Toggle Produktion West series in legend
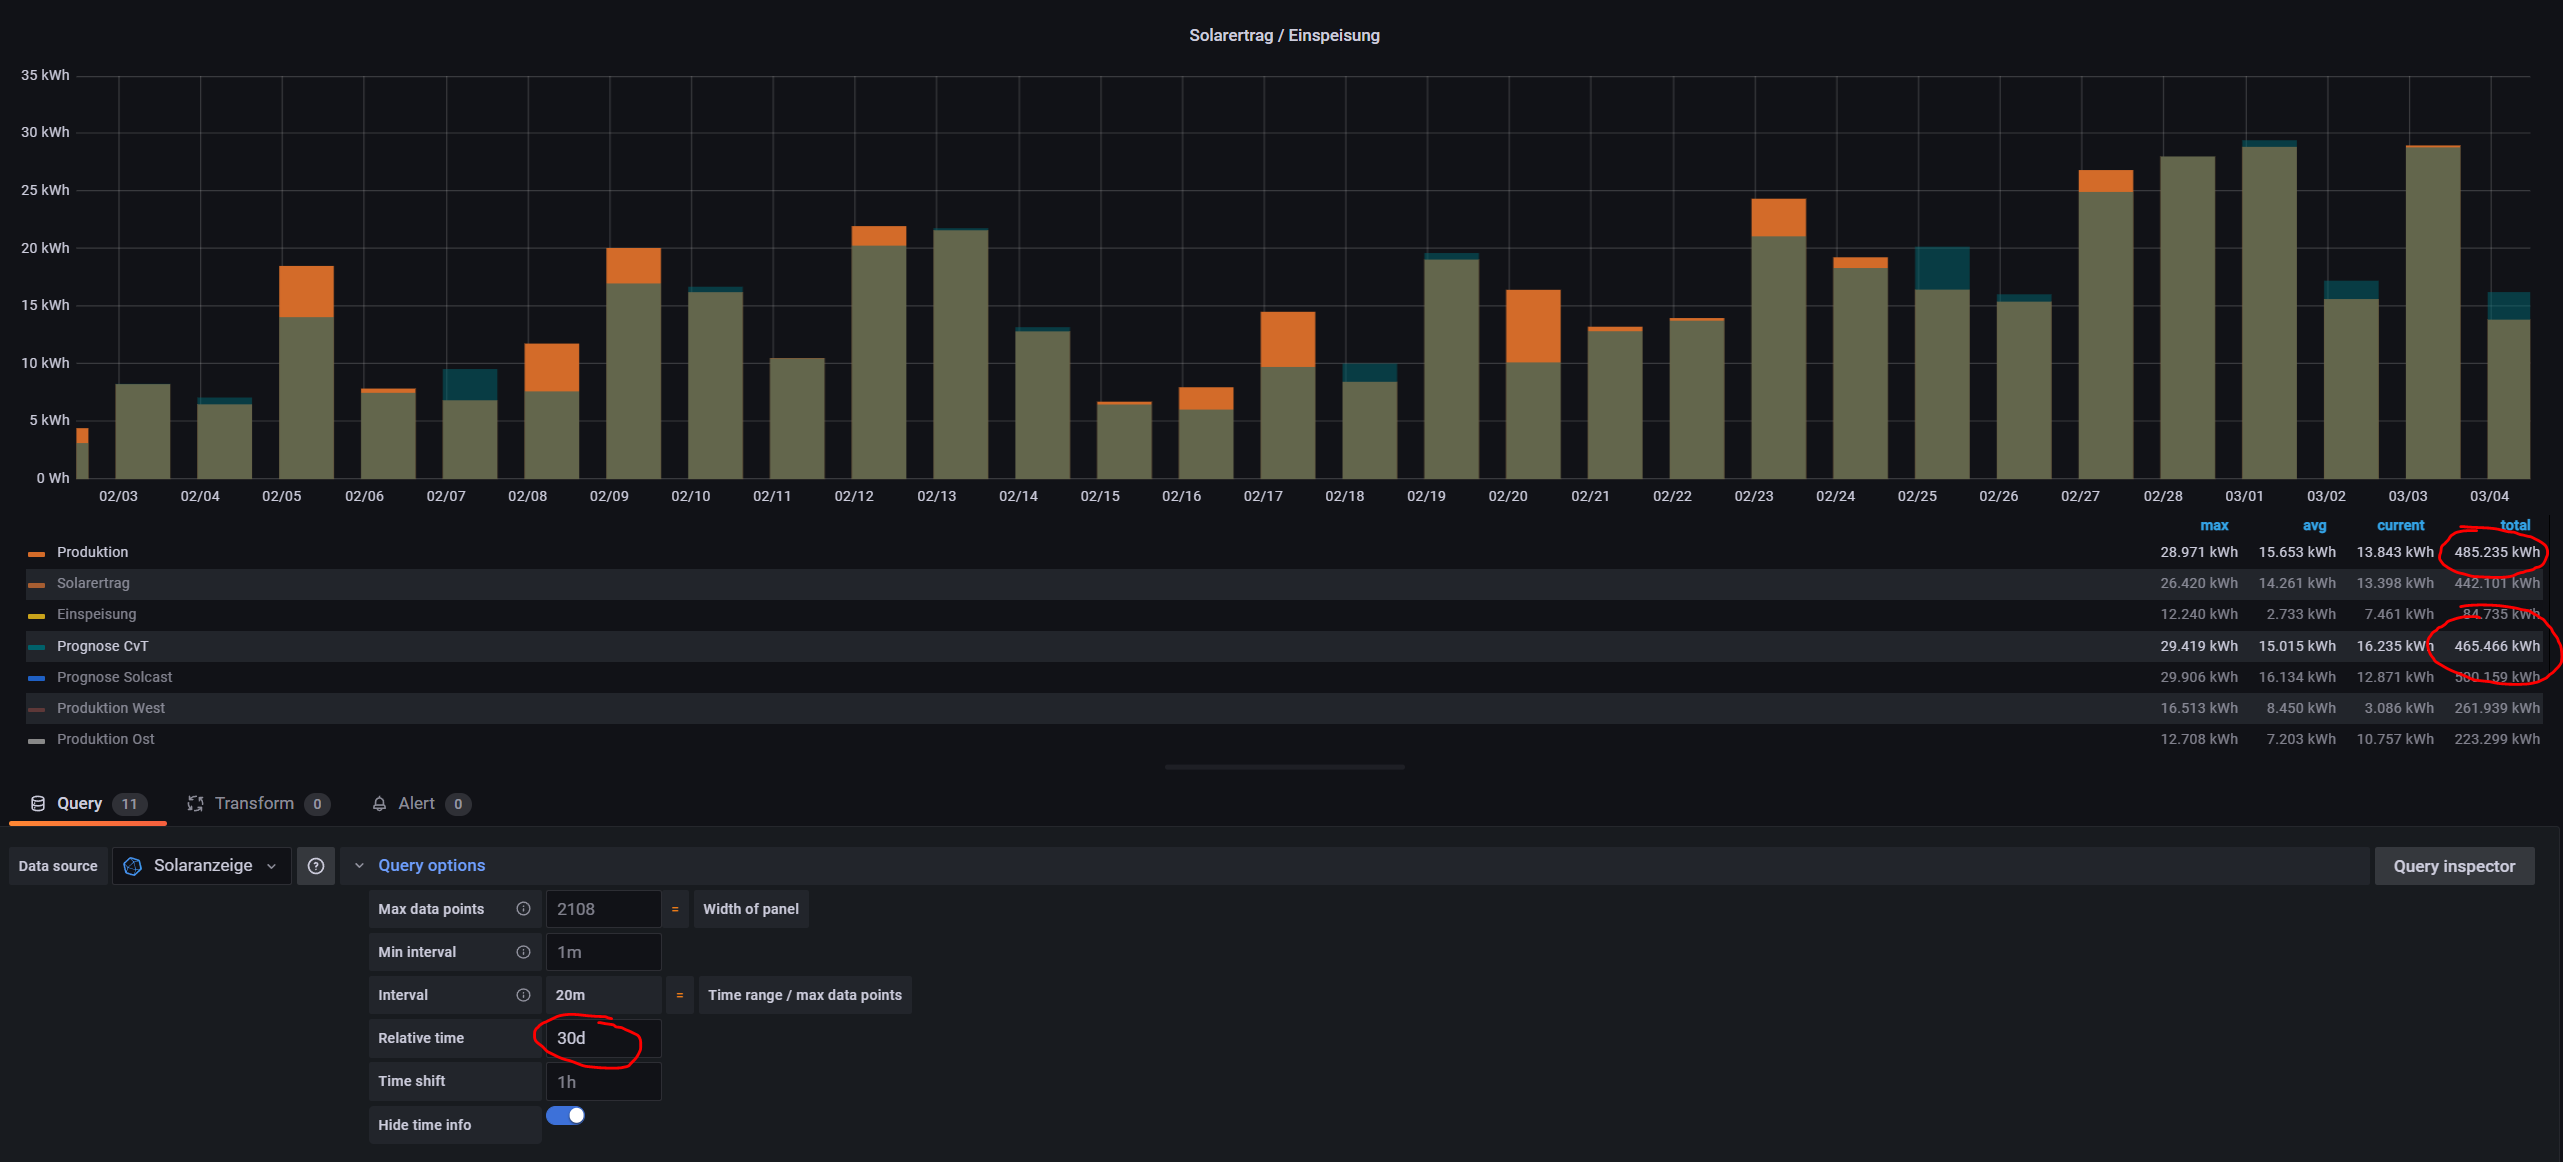This screenshot has height=1162, width=2563. click(110, 708)
